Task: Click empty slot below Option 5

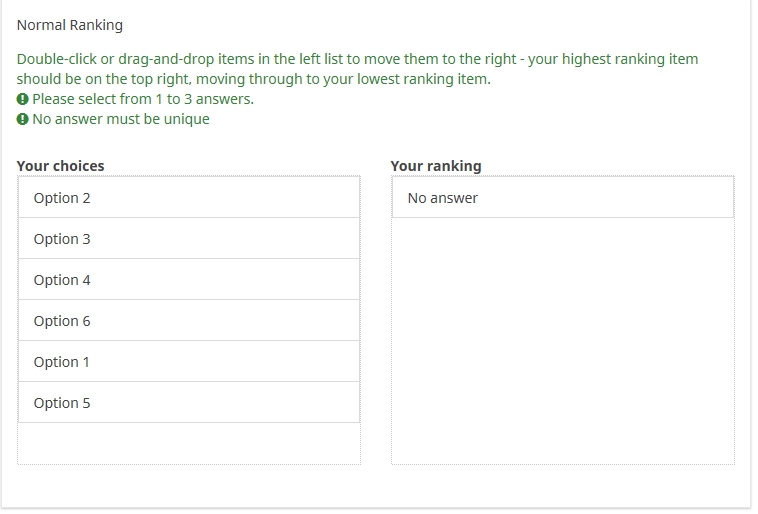Action: [188, 443]
